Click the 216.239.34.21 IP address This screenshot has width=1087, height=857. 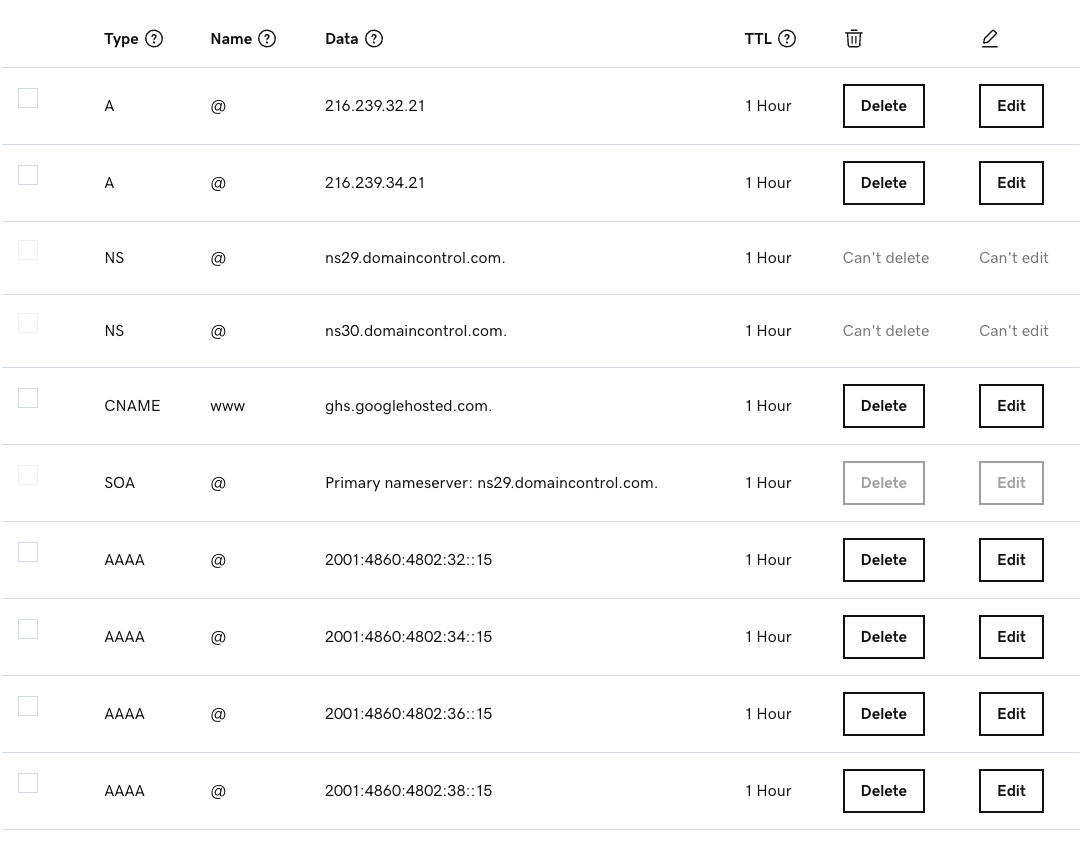[374, 183]
